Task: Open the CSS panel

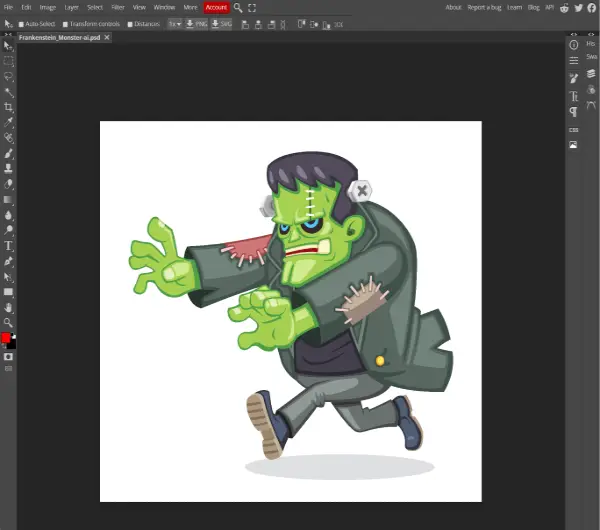Action: pyautogui.click(x=573, y=130)
